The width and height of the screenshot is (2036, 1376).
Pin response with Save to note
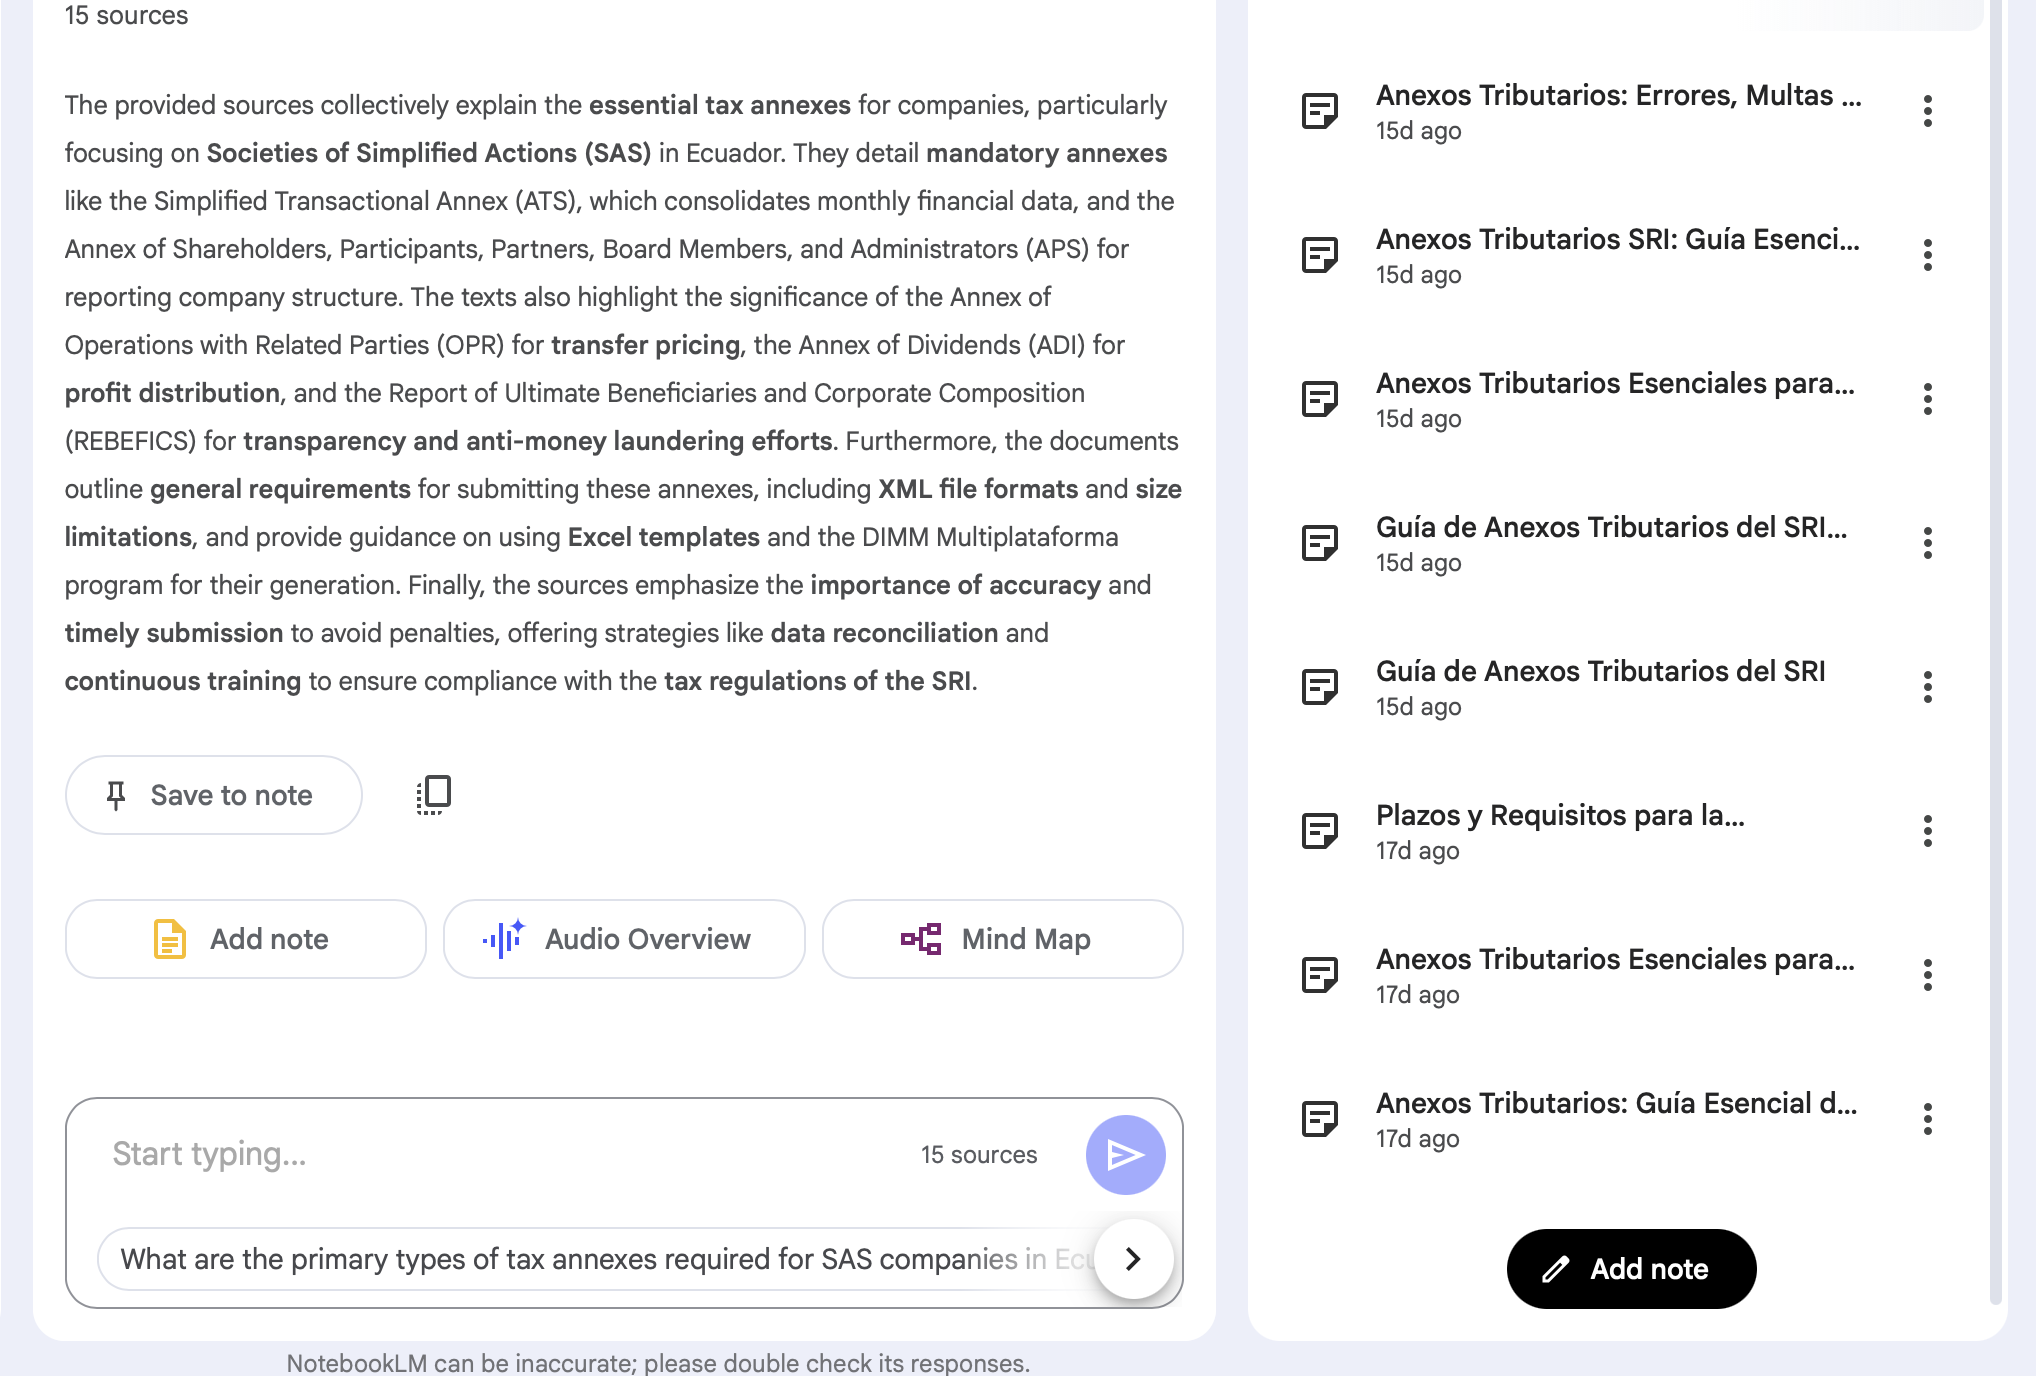pyautogui.click(x=213, y=795)
